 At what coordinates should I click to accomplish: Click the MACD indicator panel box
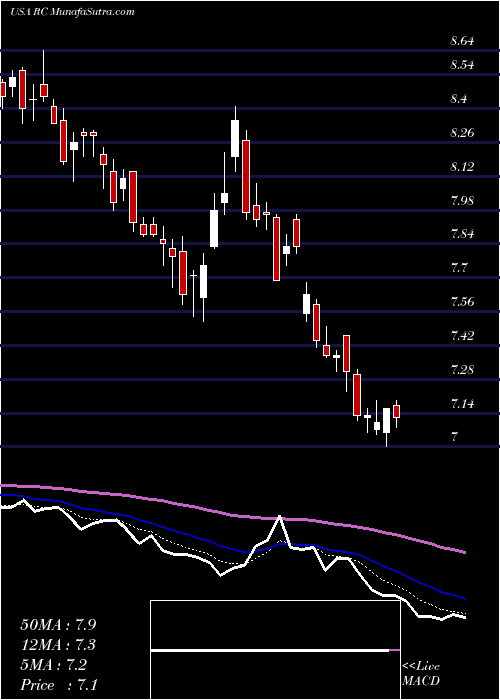tap(275, 650)
